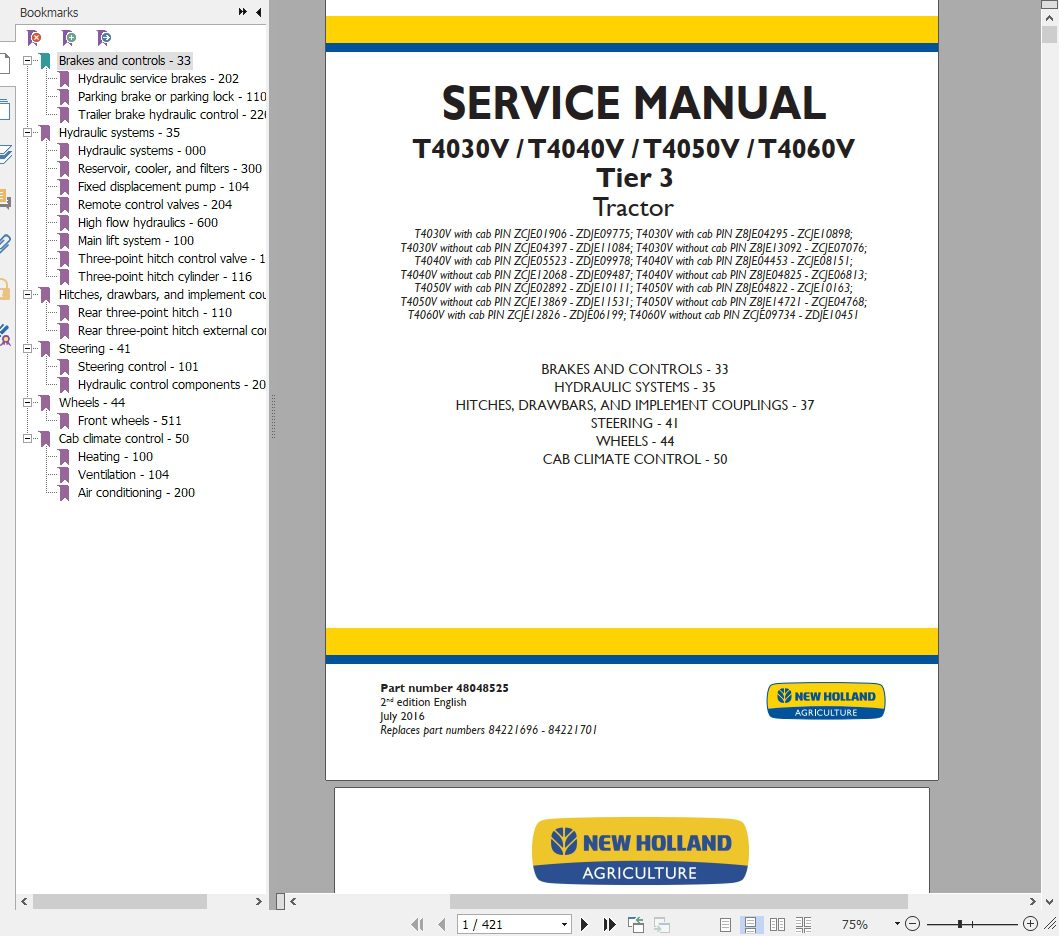The width and height of the screenshot is (1059, 936).
Task: Collapse the Bookmarks panel with the arrow
Action: 258,12
